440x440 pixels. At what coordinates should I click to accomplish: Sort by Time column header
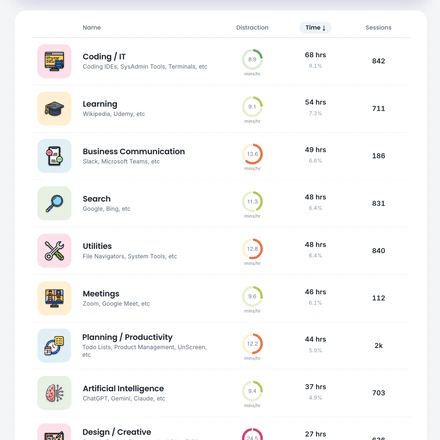coord(315,28)
